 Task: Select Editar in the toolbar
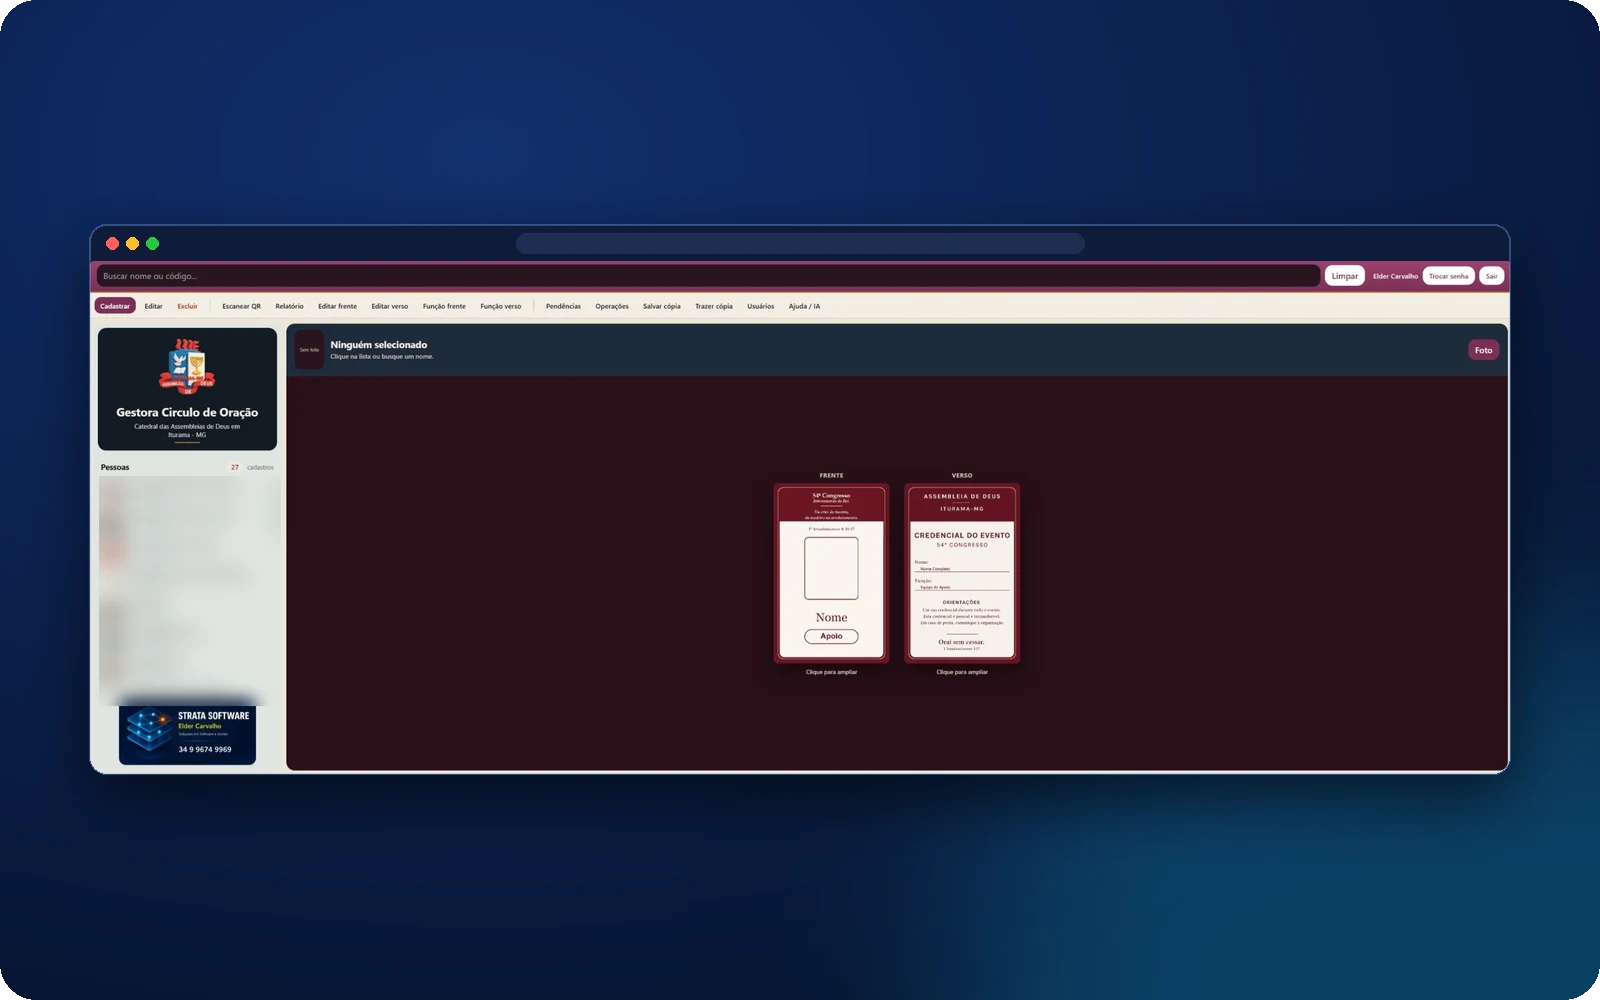pos(153,306)
